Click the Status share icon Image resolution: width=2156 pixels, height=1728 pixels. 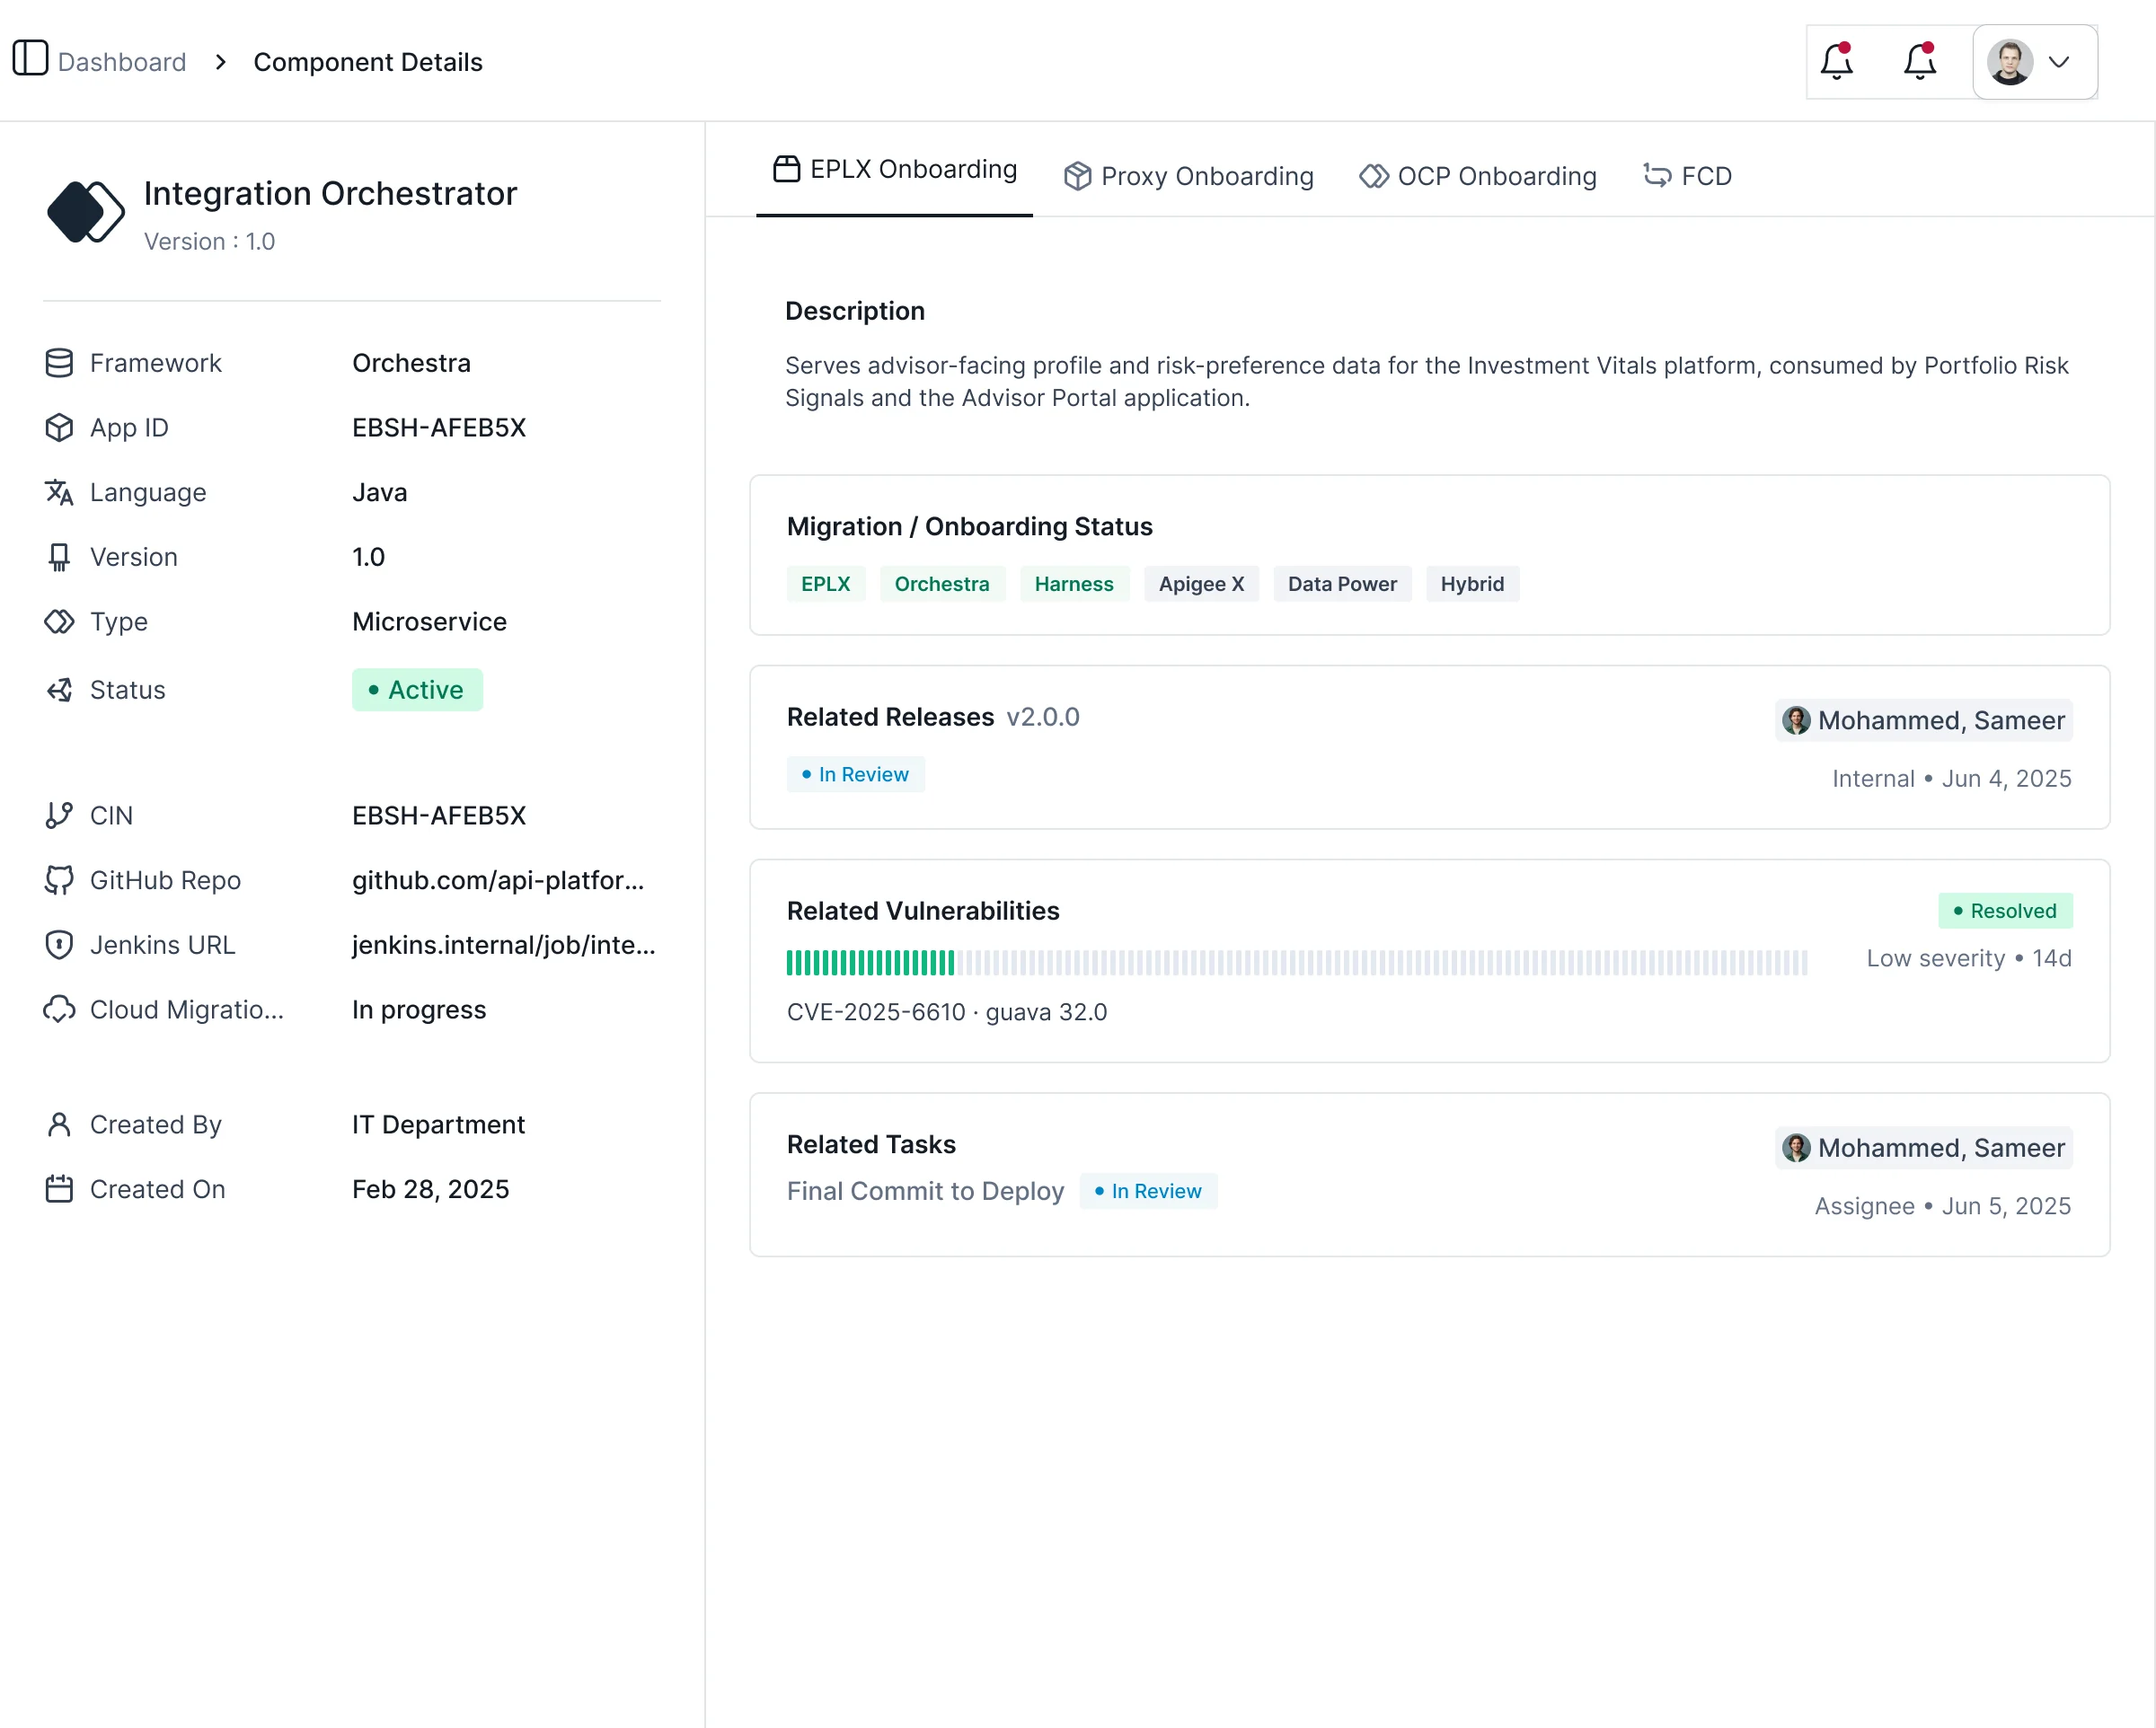[59, 690]
